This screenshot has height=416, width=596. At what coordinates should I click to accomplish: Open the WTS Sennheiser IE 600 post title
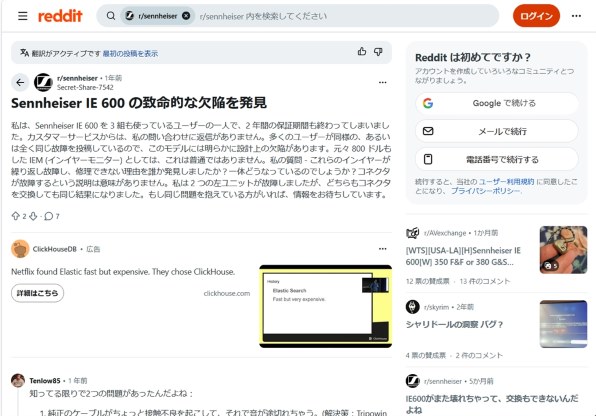pos(463,256)
